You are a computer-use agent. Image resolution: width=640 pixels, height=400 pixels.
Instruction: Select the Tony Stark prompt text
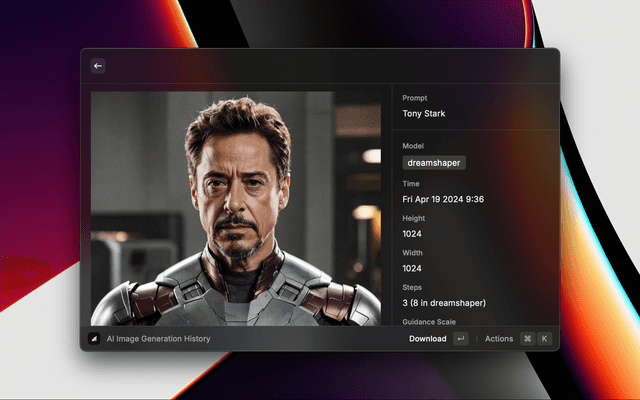point(424,114)
